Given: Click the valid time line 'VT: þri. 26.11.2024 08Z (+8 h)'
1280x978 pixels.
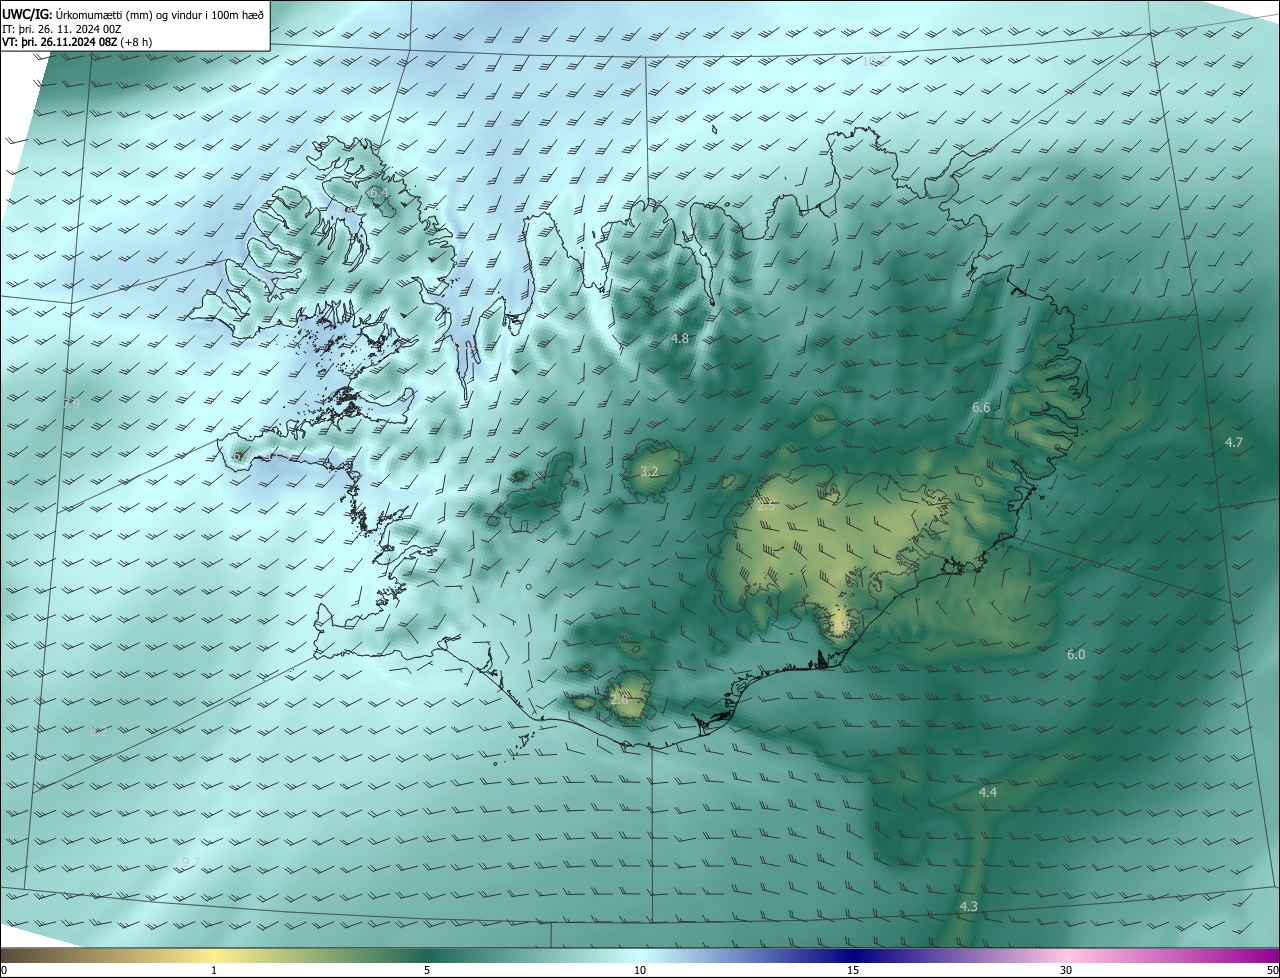Looking at the screenshot, I should click(x=76, y=42).
